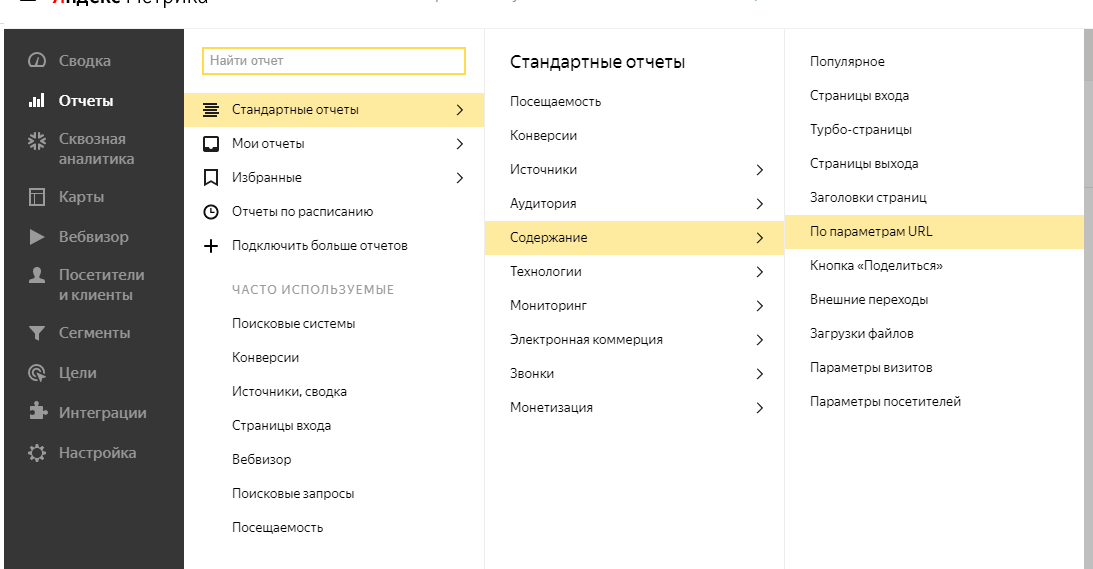
Task: Click the Интеграции puzzle icon
Action: click(36, 411)
